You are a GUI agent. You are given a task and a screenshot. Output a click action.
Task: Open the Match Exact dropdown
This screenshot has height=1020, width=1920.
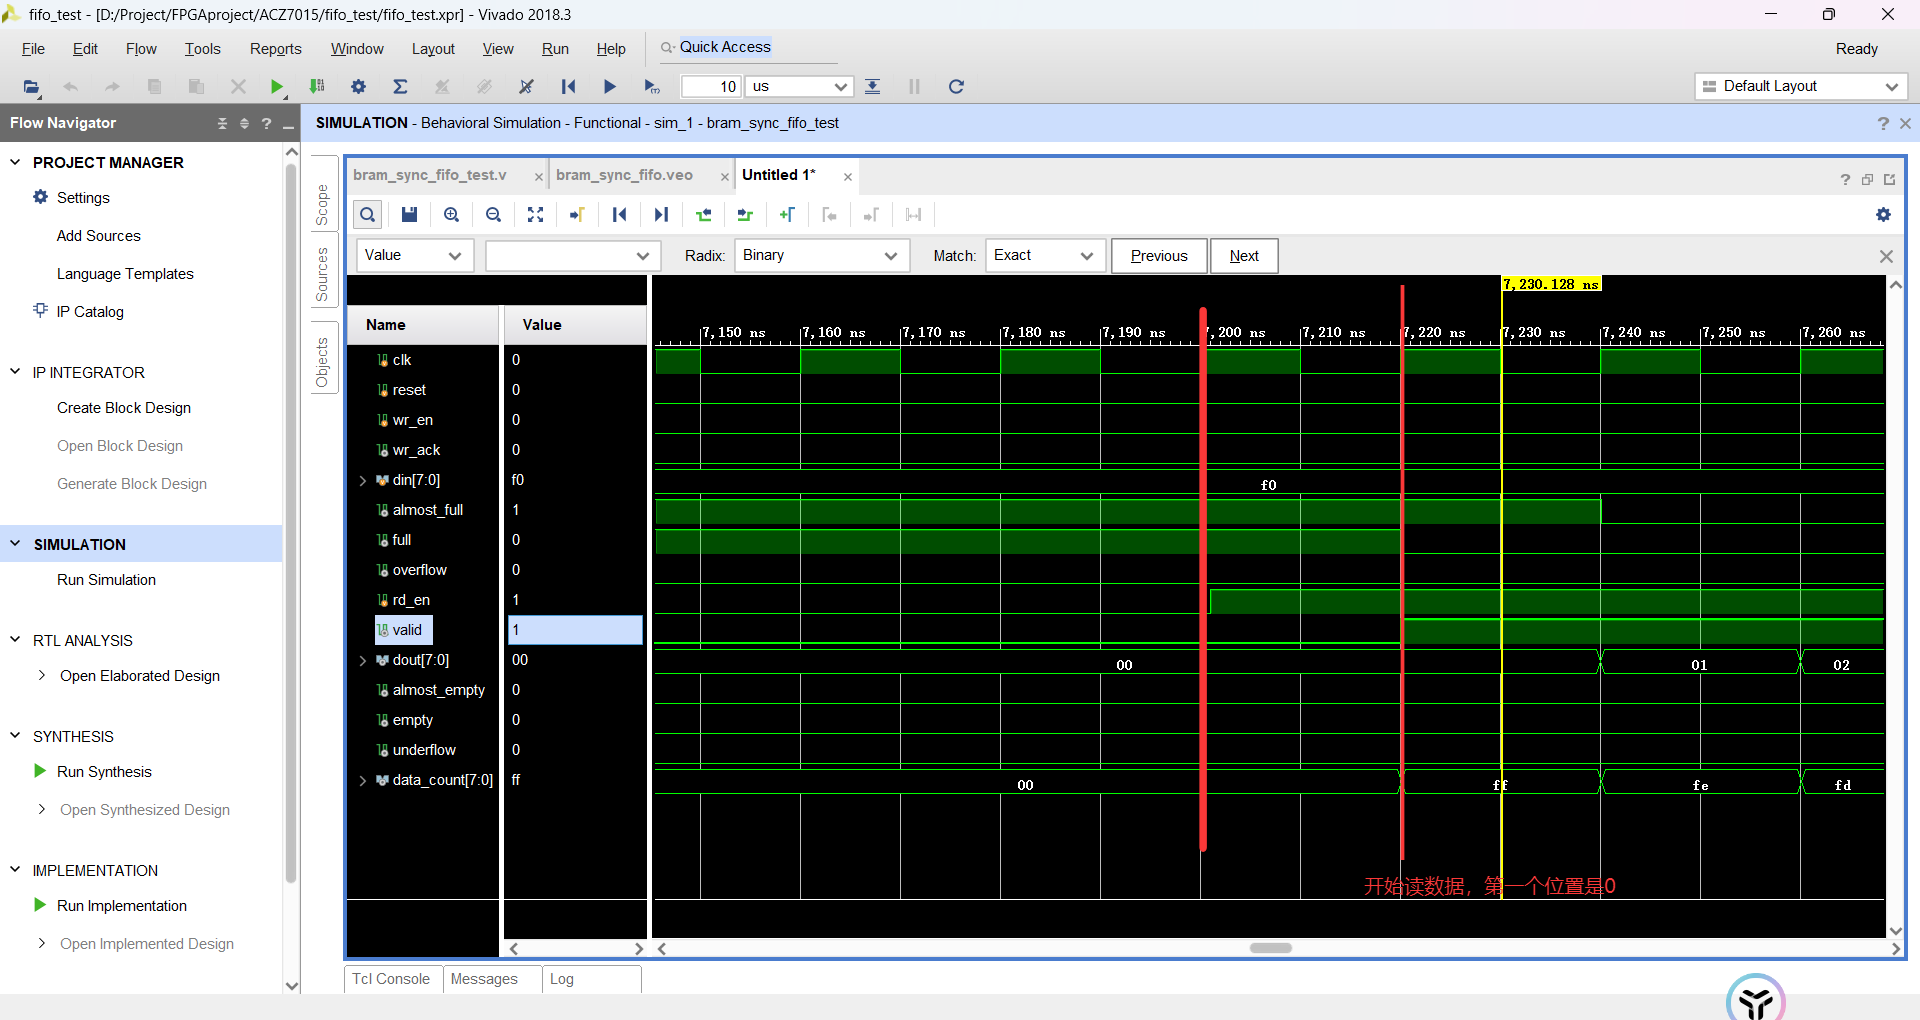(x=1046, y=255)
